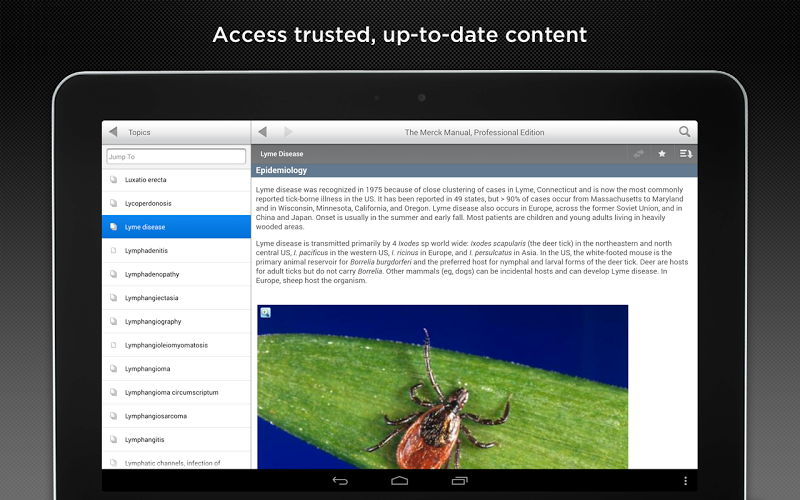Tap the deer tick photo

click(442, 387)
